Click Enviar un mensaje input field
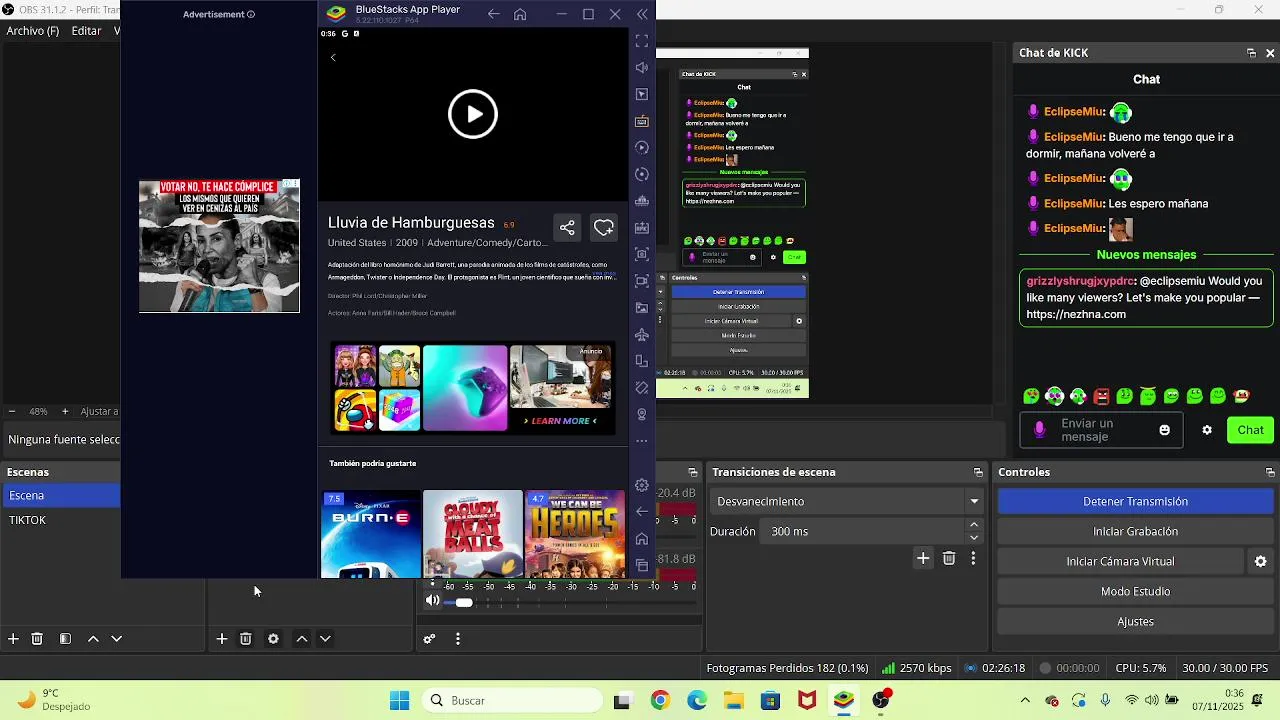The image size is (1280, 720). [x=1101, y=430]
